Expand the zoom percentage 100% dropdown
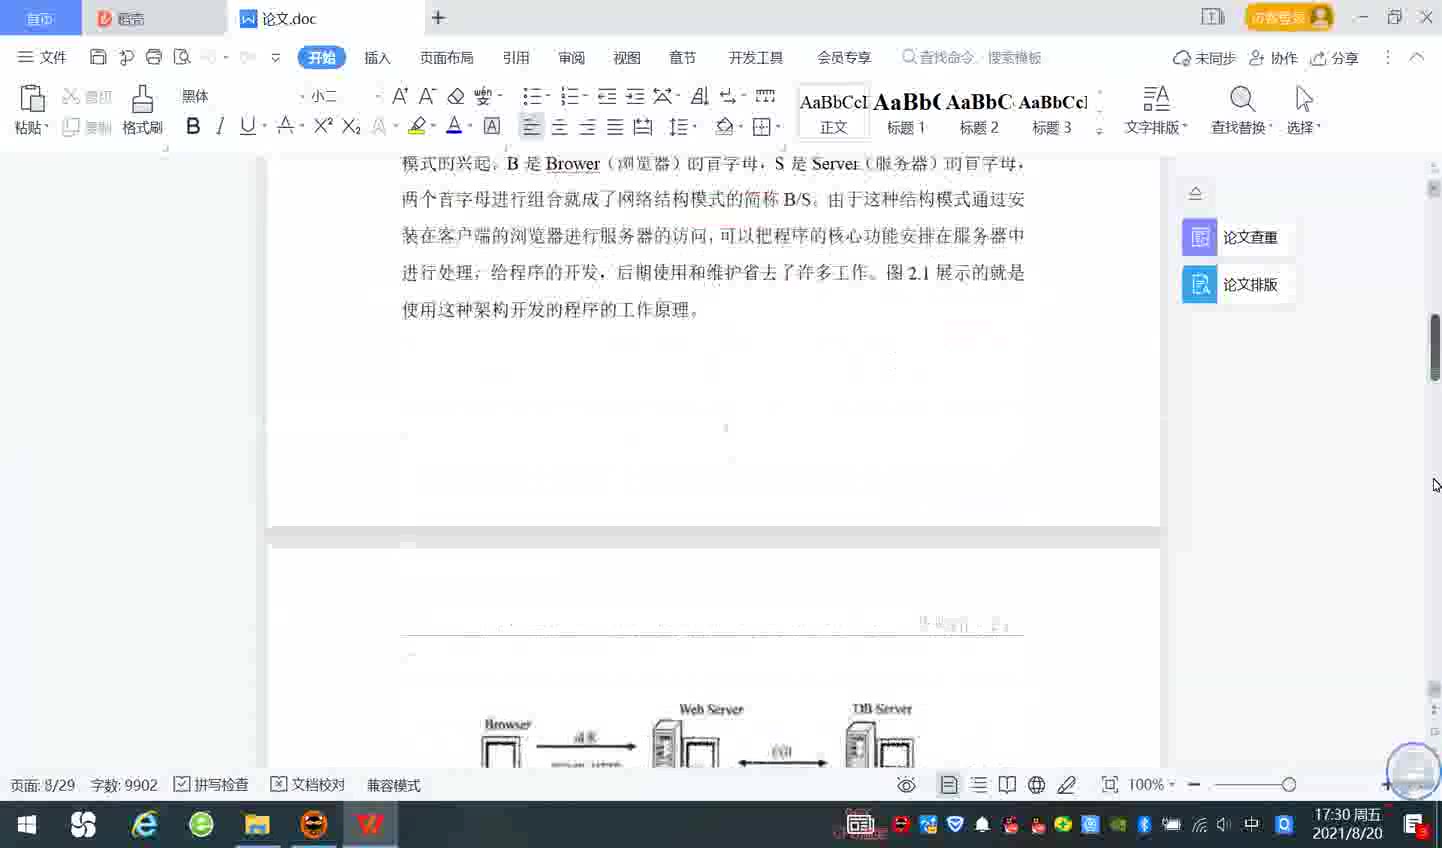1442x848 pixels. [x=1172, y=785]
